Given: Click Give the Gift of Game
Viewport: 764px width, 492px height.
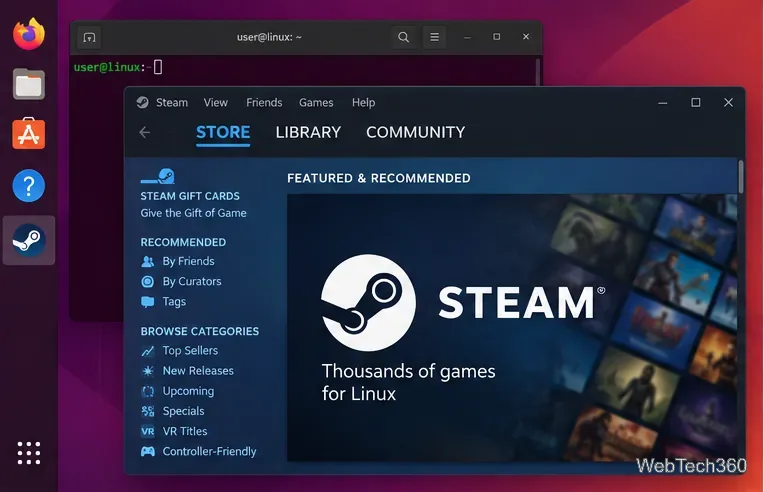Looking at the screenshot, I should (193, 213).
